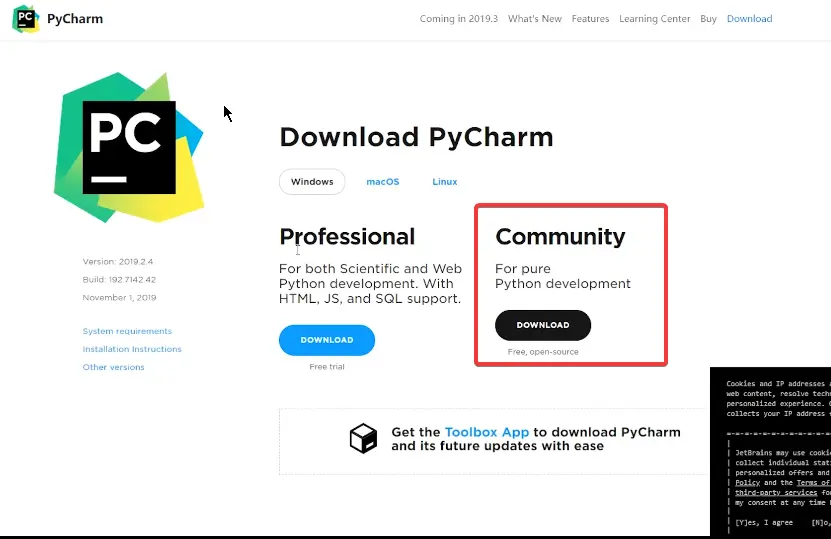Screen dimensions: 831x539
Task: Click the Free trial caption
Action: (x=327, y=367)
